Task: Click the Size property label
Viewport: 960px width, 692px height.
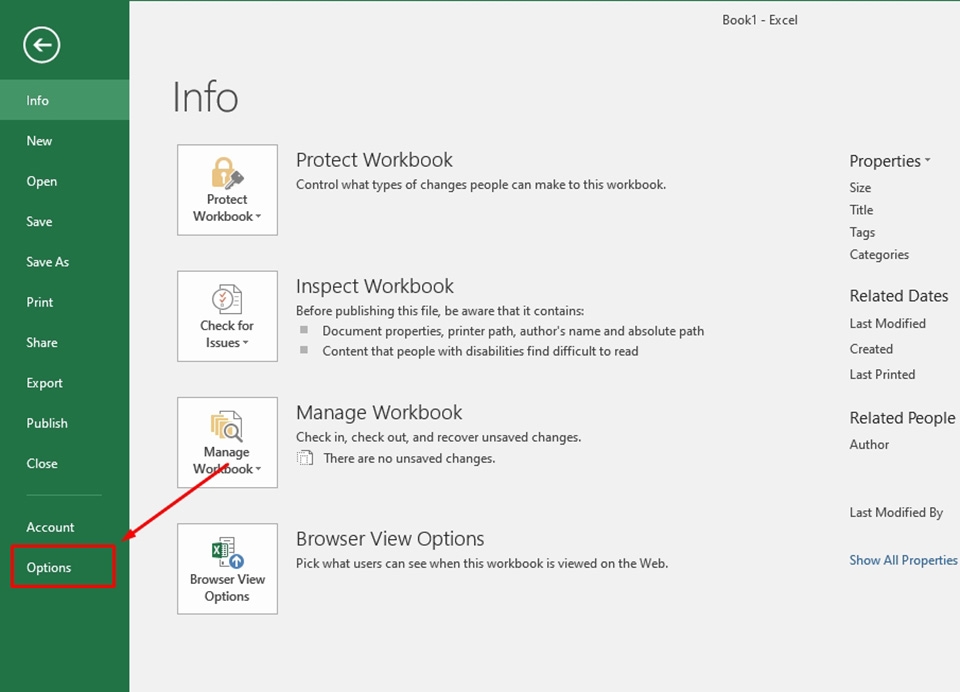Action: coord(860,188)
